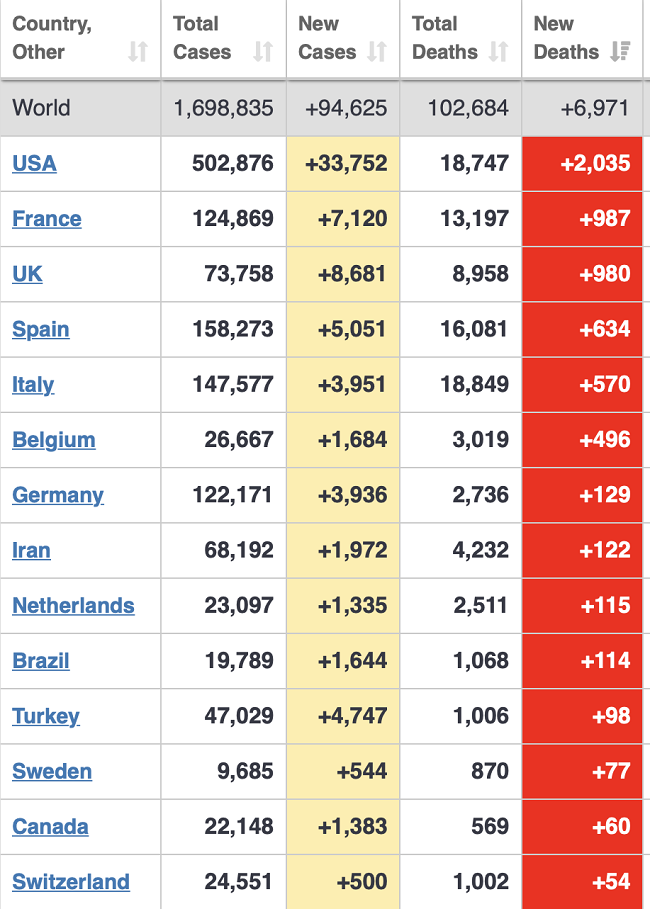
Task: Click the Germany link
Action: 58,495
